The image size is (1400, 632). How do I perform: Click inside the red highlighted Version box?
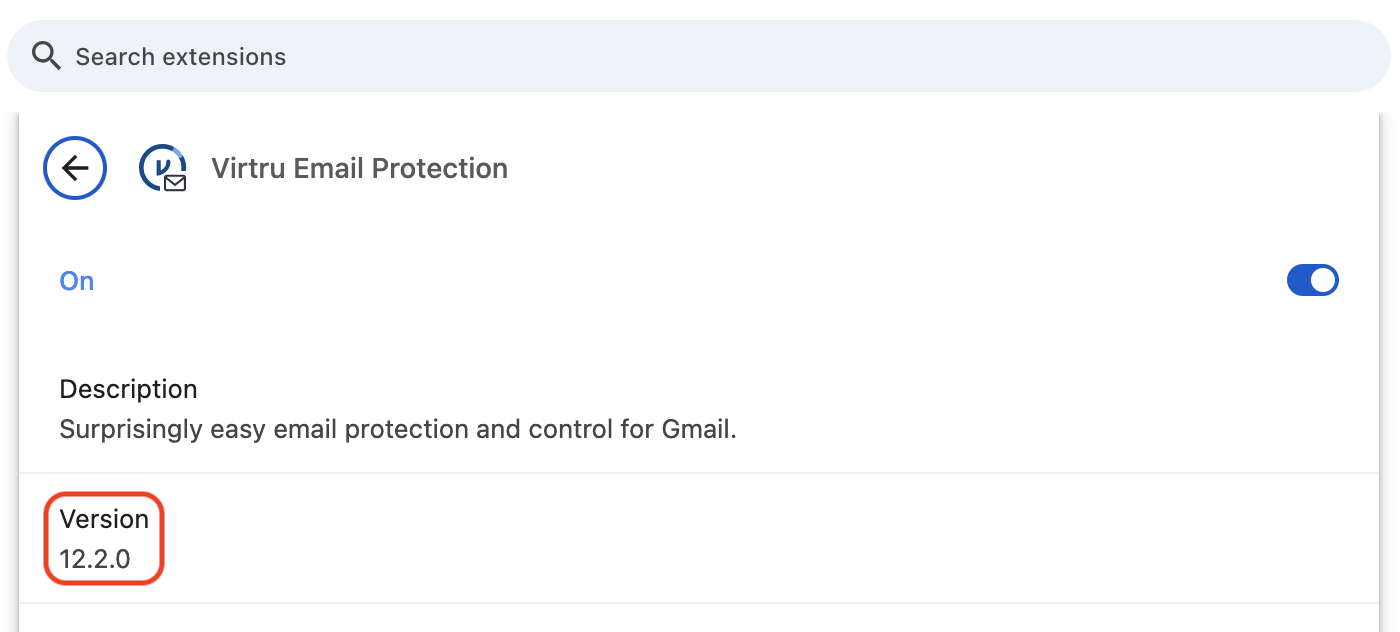click(x=103, y=538)
